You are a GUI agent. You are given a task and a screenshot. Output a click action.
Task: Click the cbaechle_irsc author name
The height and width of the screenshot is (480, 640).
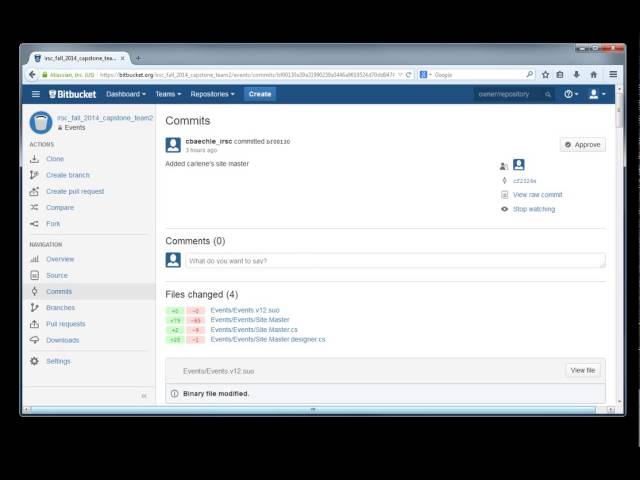coord(209,141)
